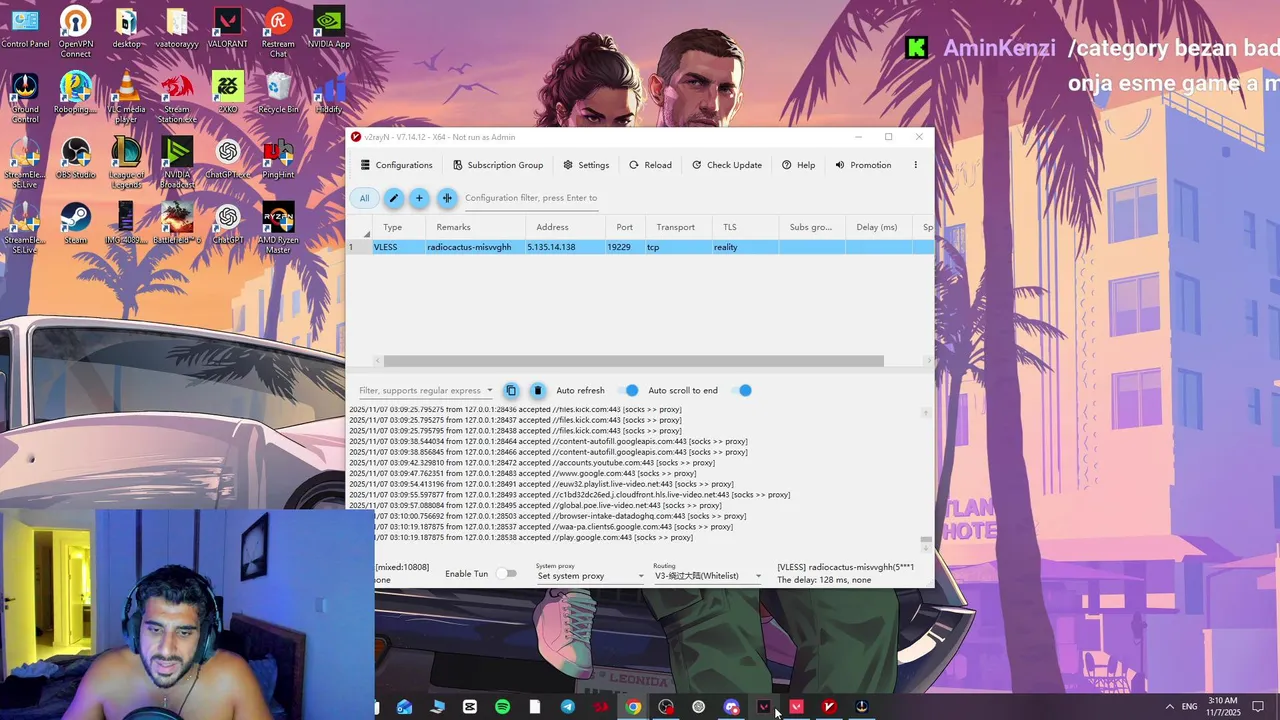The height and width of the screenshot is (720, 1280).
Task: Select the Hiddify desktop icon
Action: point(329,93)
